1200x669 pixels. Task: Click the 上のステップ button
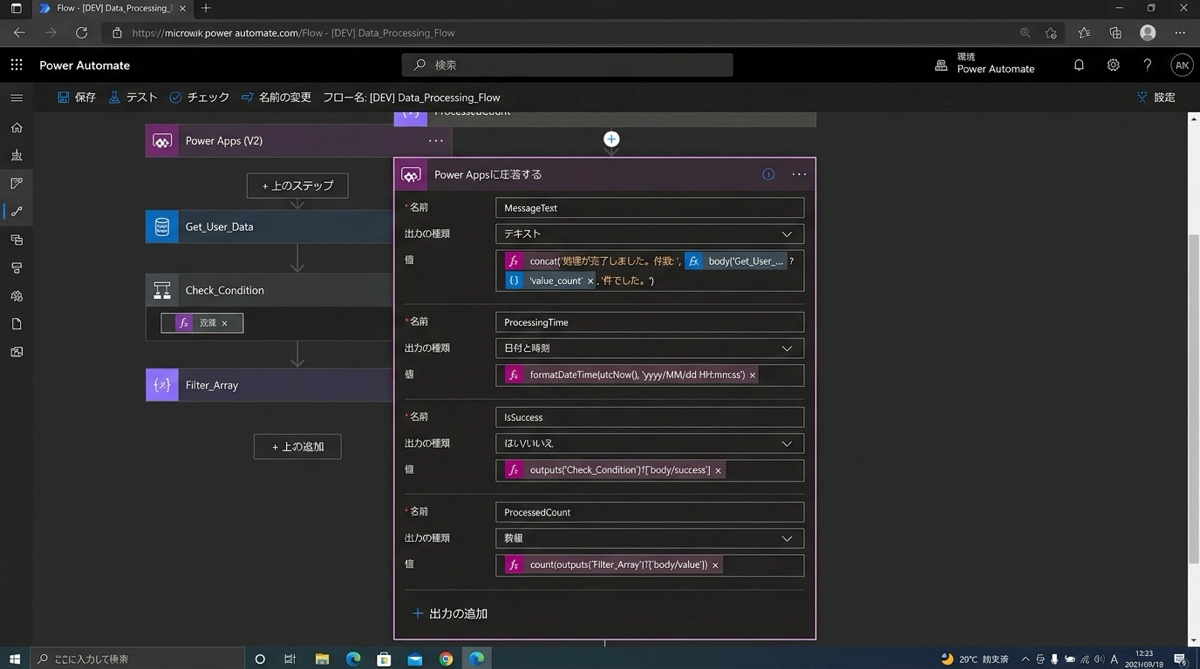(x=297, y=186)
